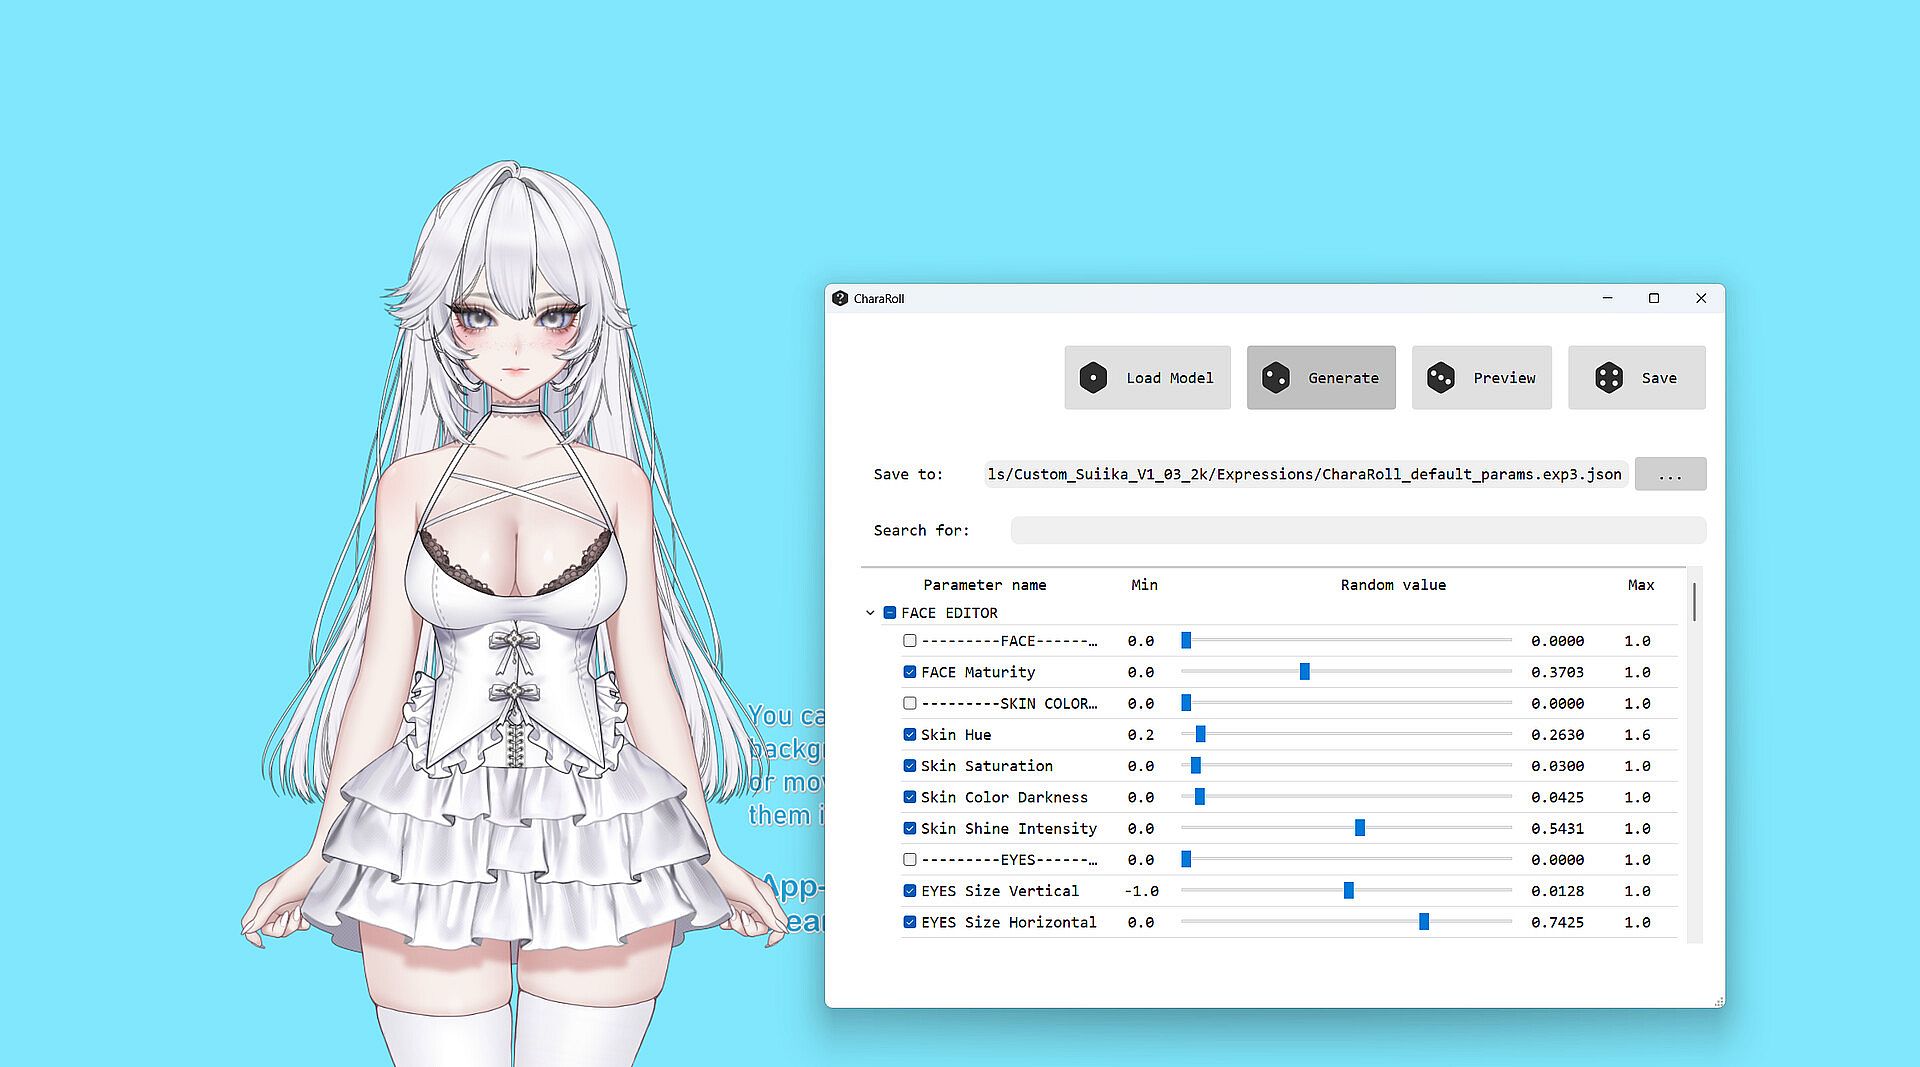Toggle the FACE EDITOR group checkbox

point(890,613)
